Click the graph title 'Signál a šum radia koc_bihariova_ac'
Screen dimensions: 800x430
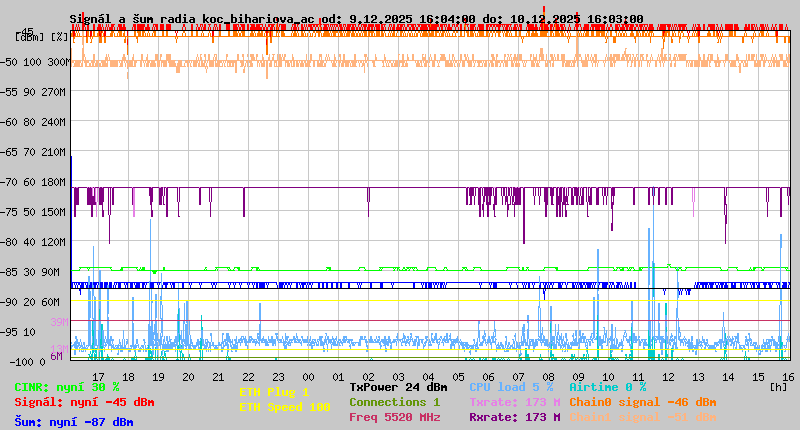tap(192, 19)
